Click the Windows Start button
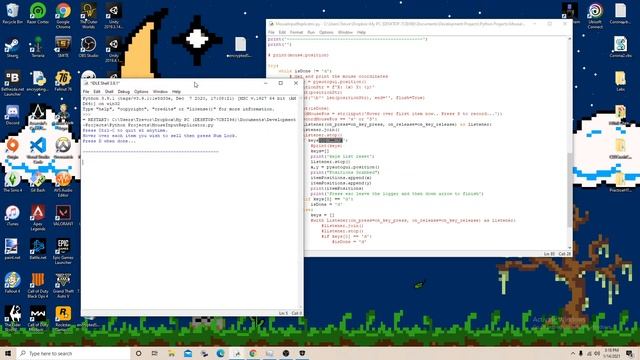Viewport: 640px width, 360px height. 8,353
